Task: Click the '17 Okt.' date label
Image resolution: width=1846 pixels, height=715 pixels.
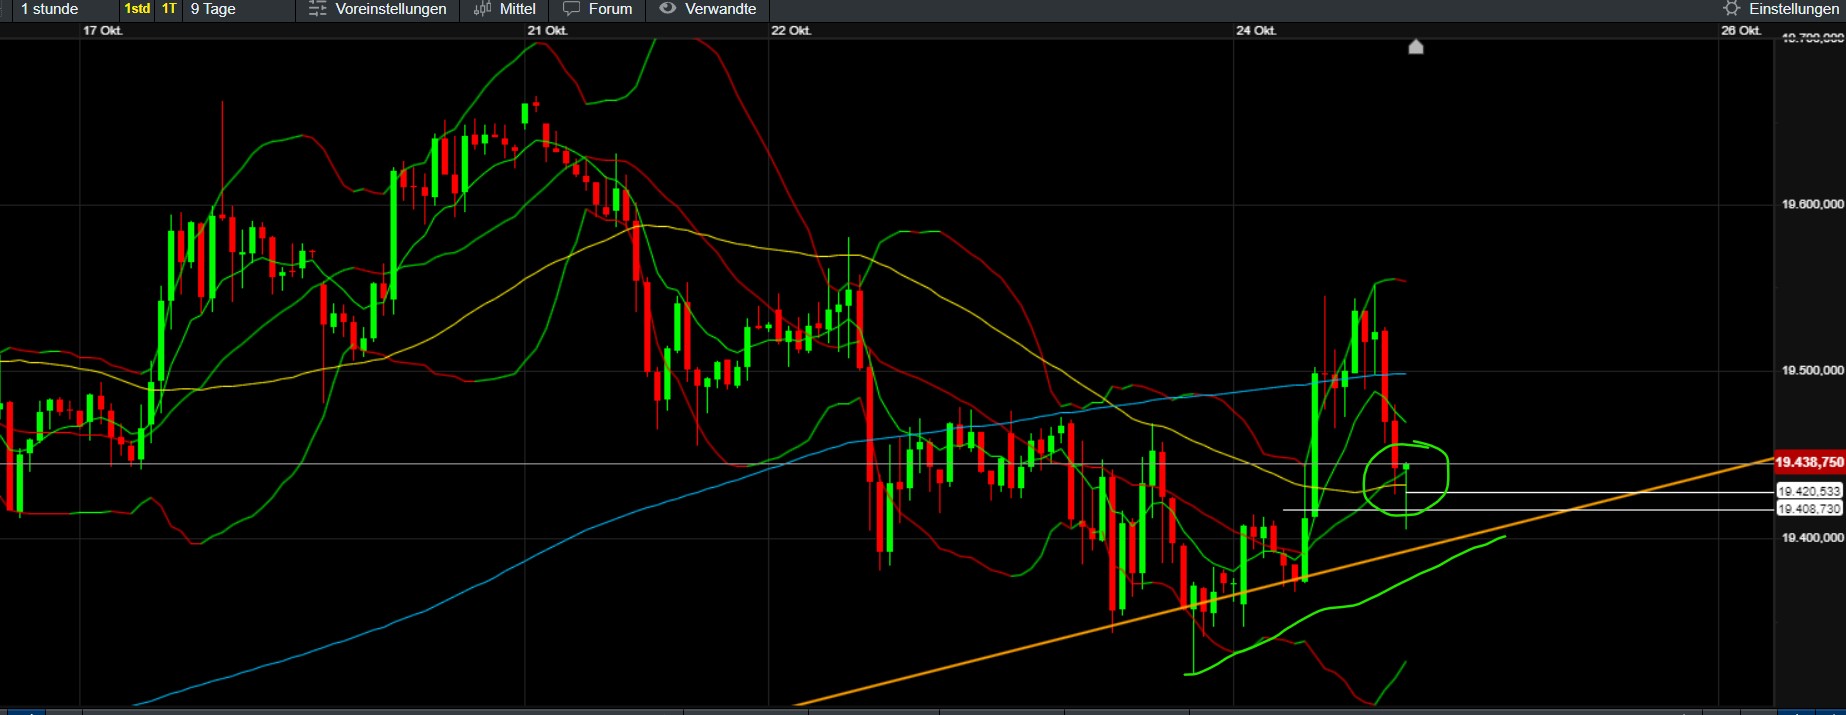Action: (103, 31)
